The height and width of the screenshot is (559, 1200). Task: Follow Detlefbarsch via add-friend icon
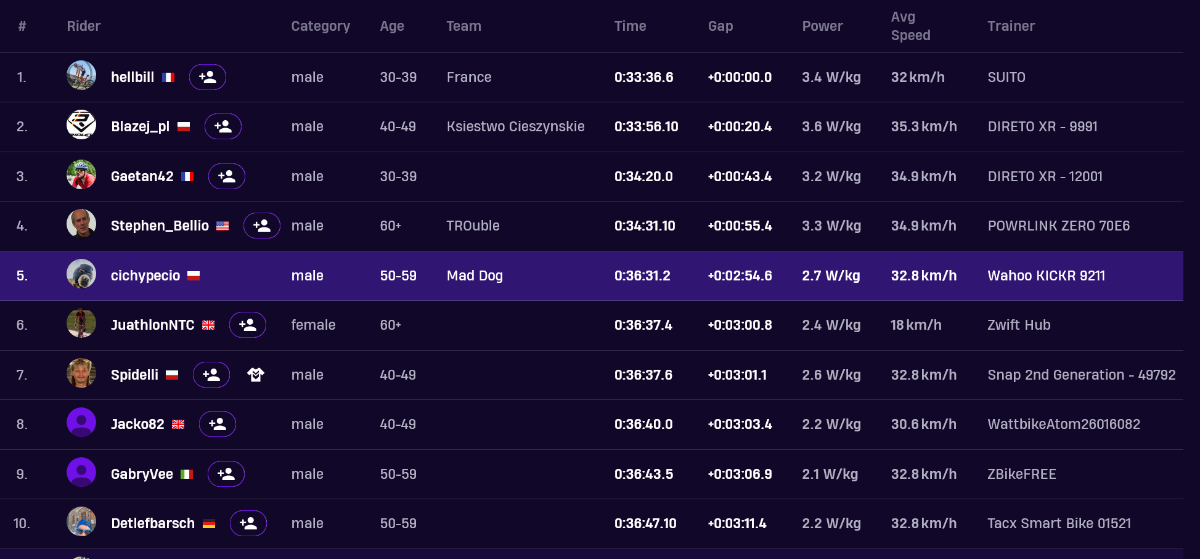click(x=248, y=523)
